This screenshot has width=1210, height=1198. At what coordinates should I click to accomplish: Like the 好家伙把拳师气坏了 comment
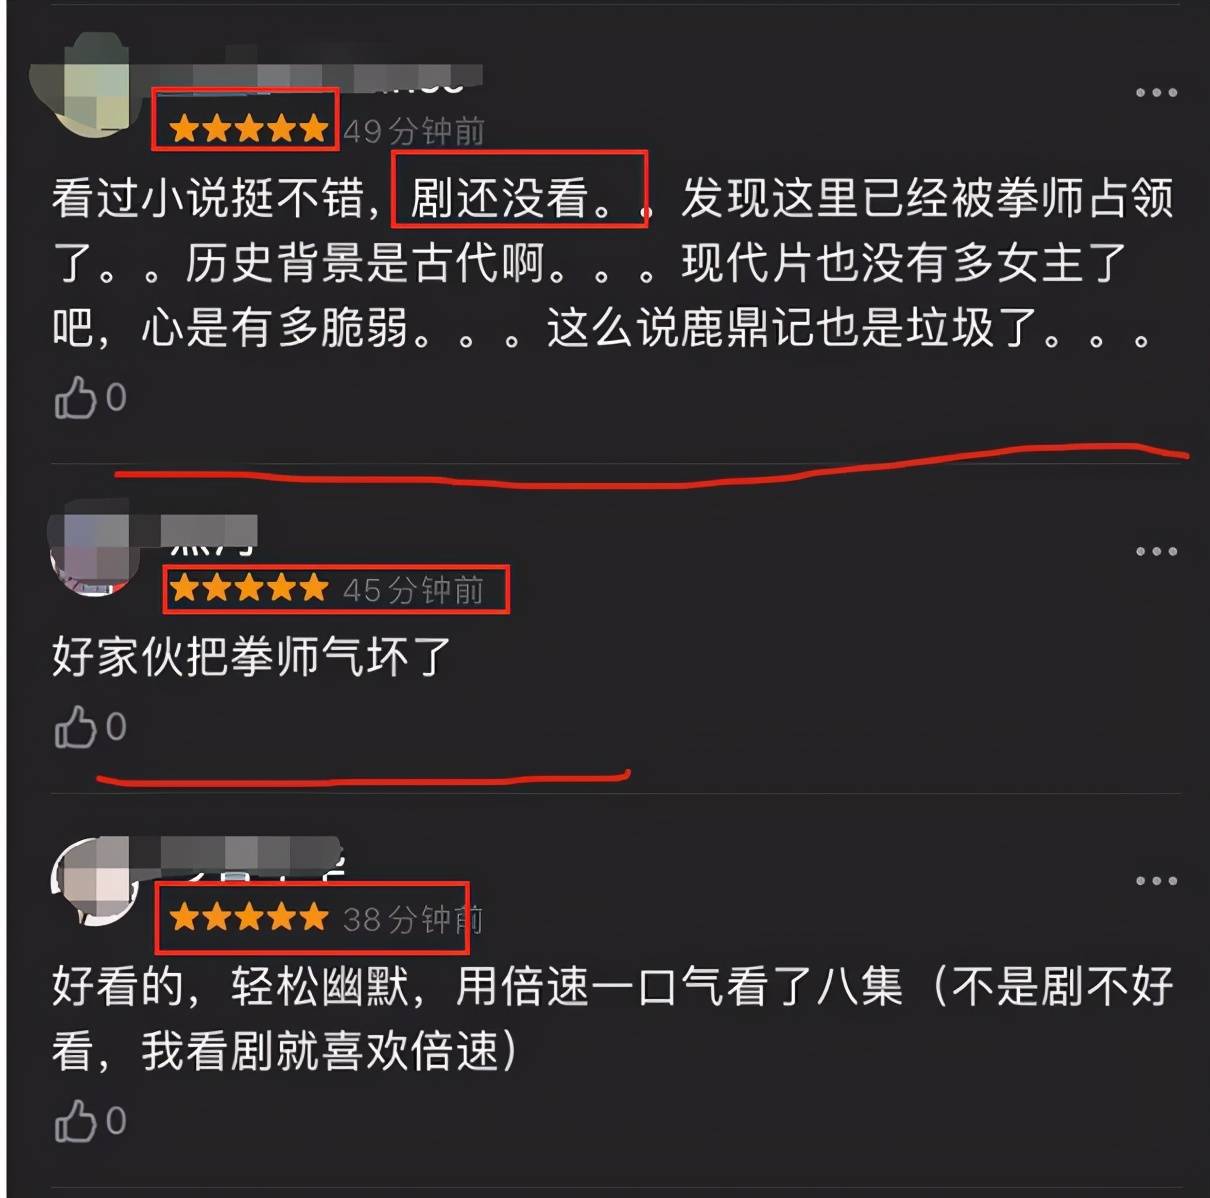[90, 727]
